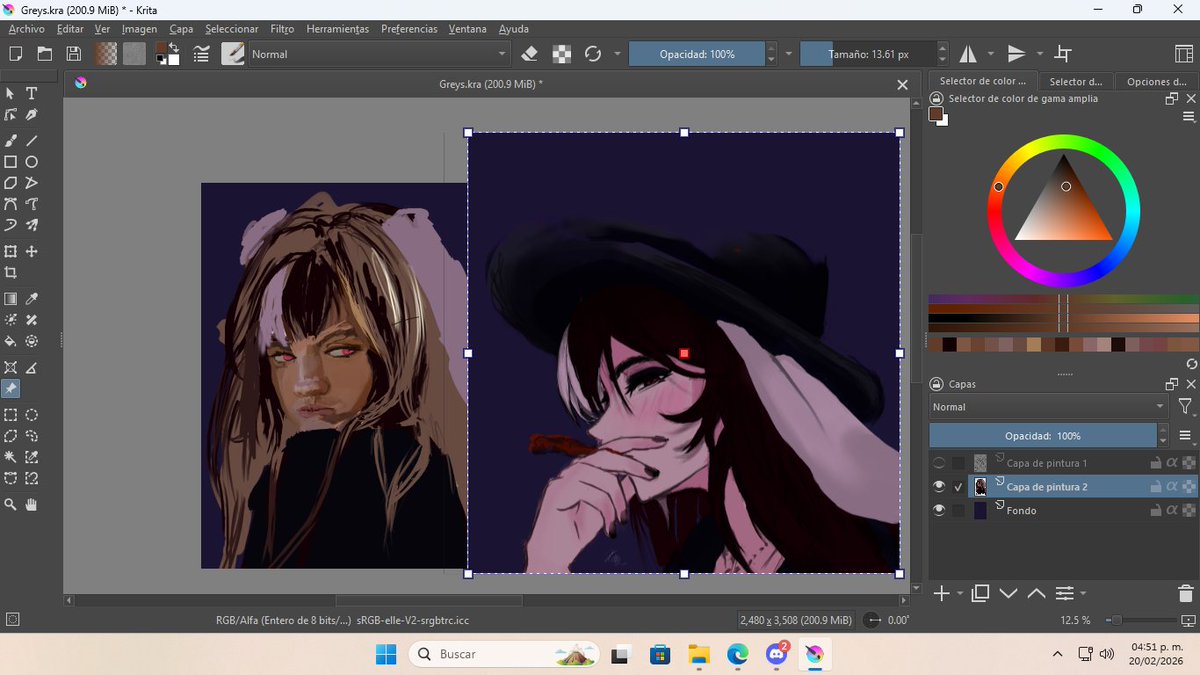Screen dimensions: 1200x675
Task: Open the layer blending mode dropdown
Action: 1048,407
